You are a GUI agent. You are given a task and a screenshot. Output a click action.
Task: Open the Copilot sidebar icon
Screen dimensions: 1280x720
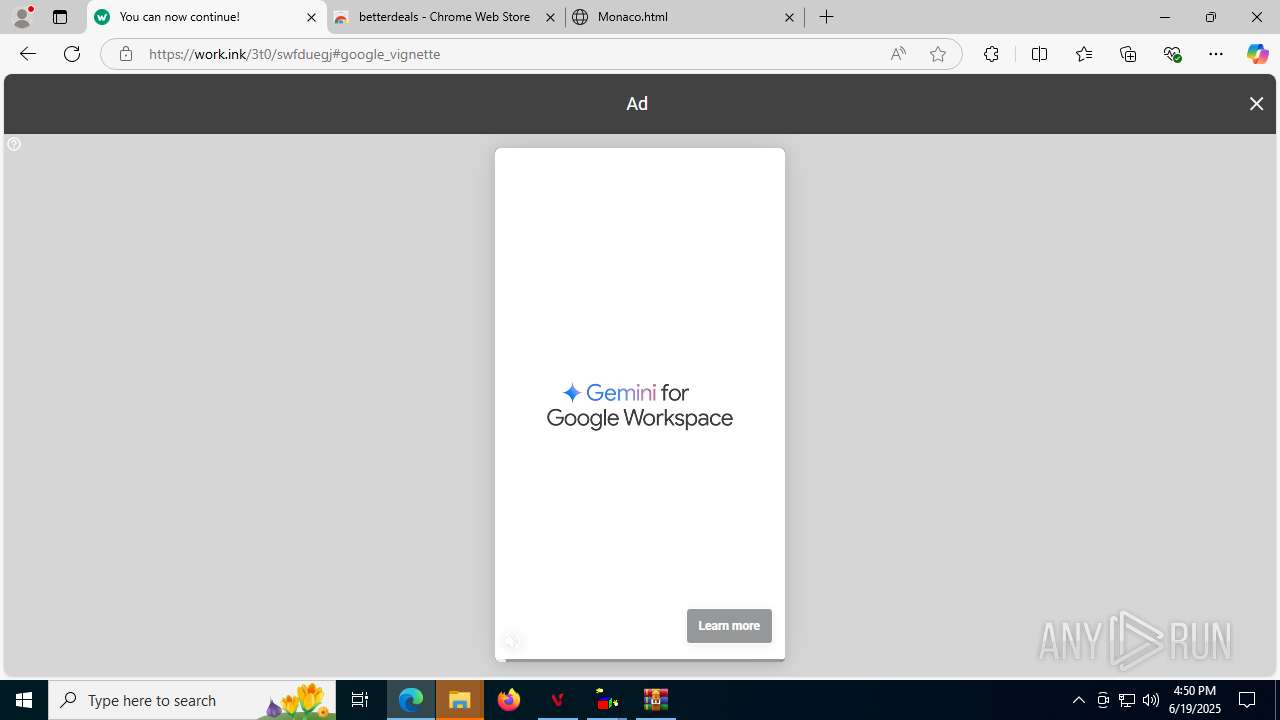tap(1257, 54)
